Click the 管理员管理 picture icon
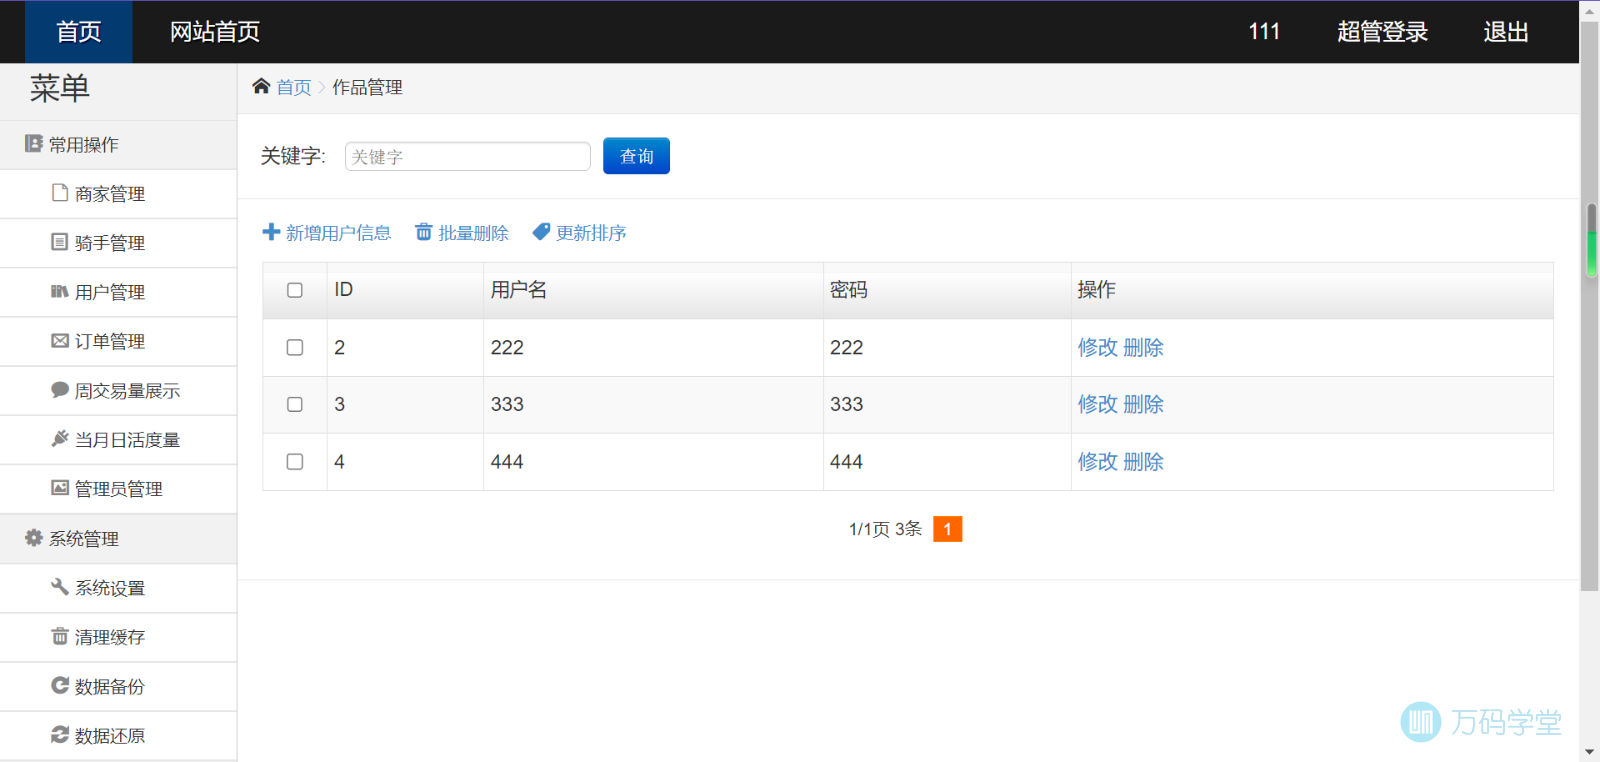 pyautogui.click(x=60, y=487)
